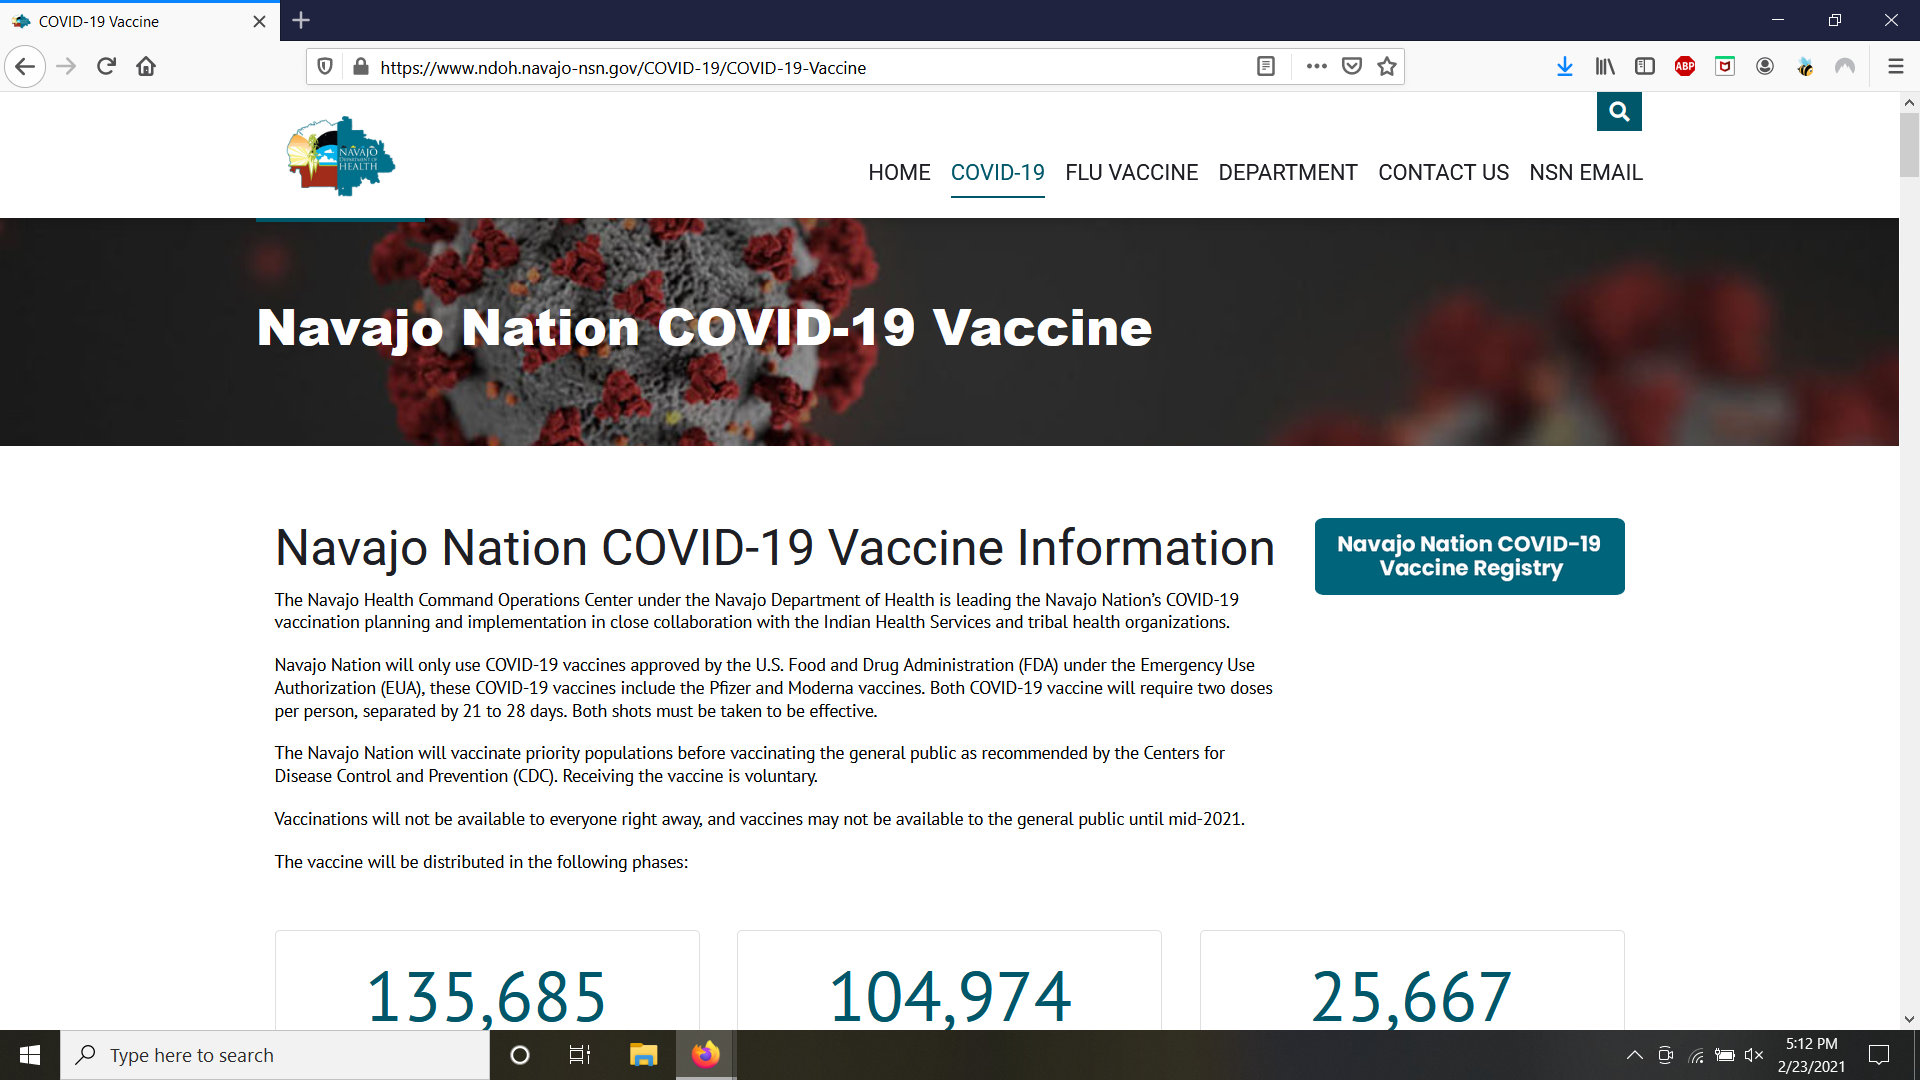Click the page vertical scrollbar thumb
This screenshot has height=1080, width=1920.
pos(1909,145)
